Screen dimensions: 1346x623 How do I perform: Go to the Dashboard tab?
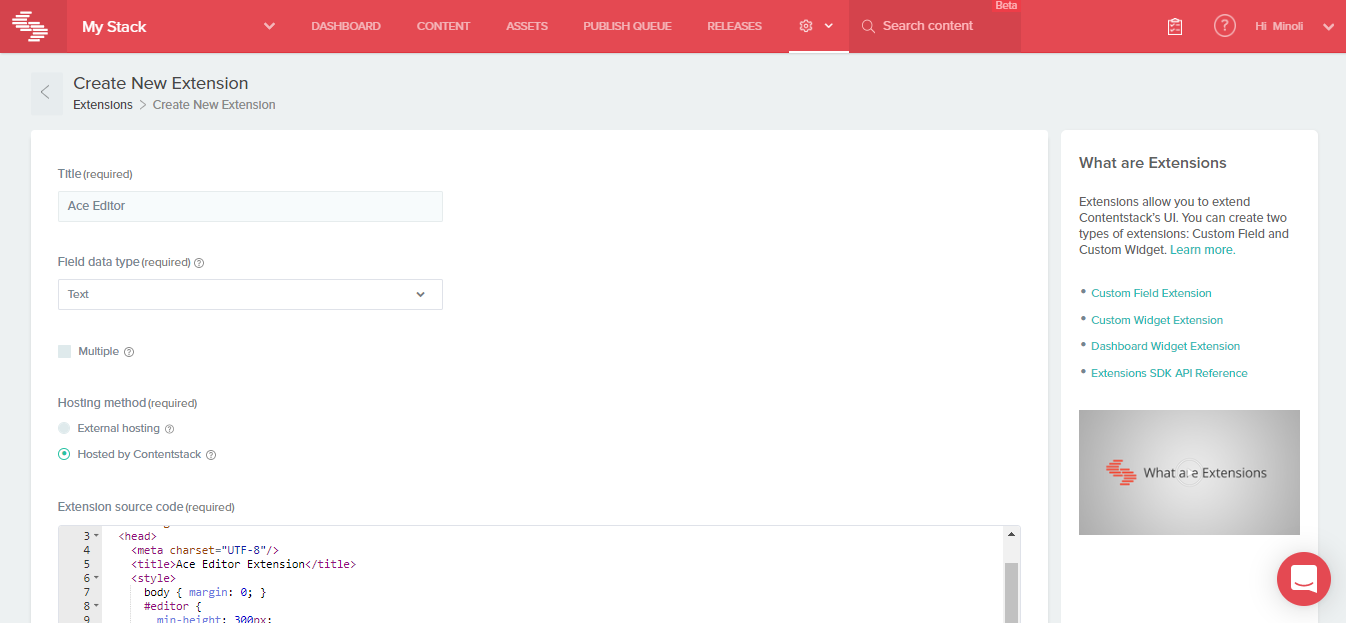[346, 26]
